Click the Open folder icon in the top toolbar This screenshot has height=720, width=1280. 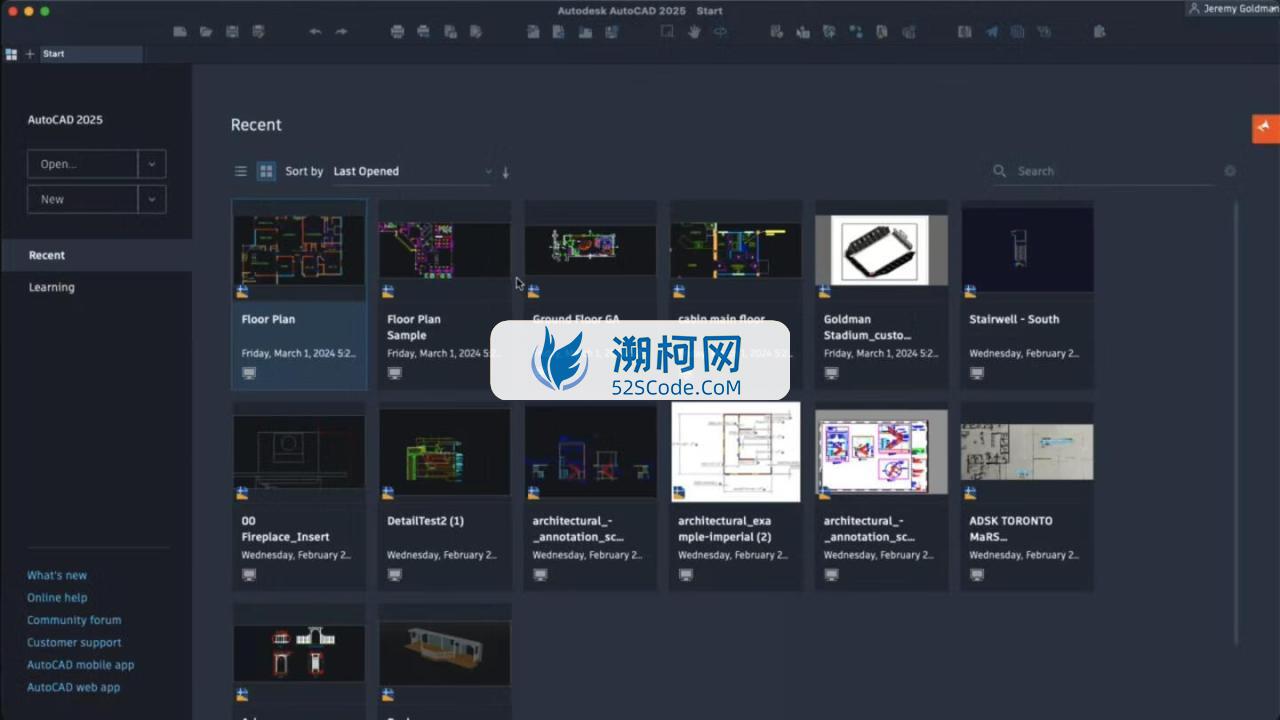tap(206, 32)
